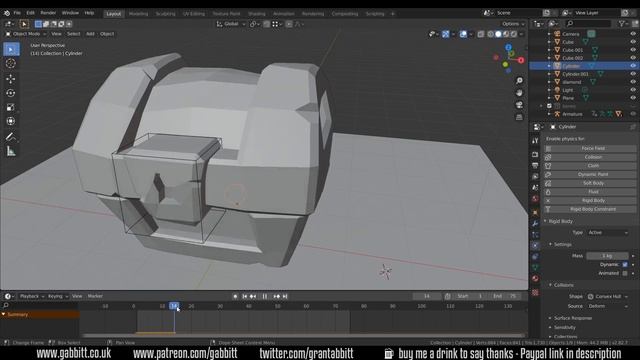Toggle visibility of Cube.002

point(633,58)
